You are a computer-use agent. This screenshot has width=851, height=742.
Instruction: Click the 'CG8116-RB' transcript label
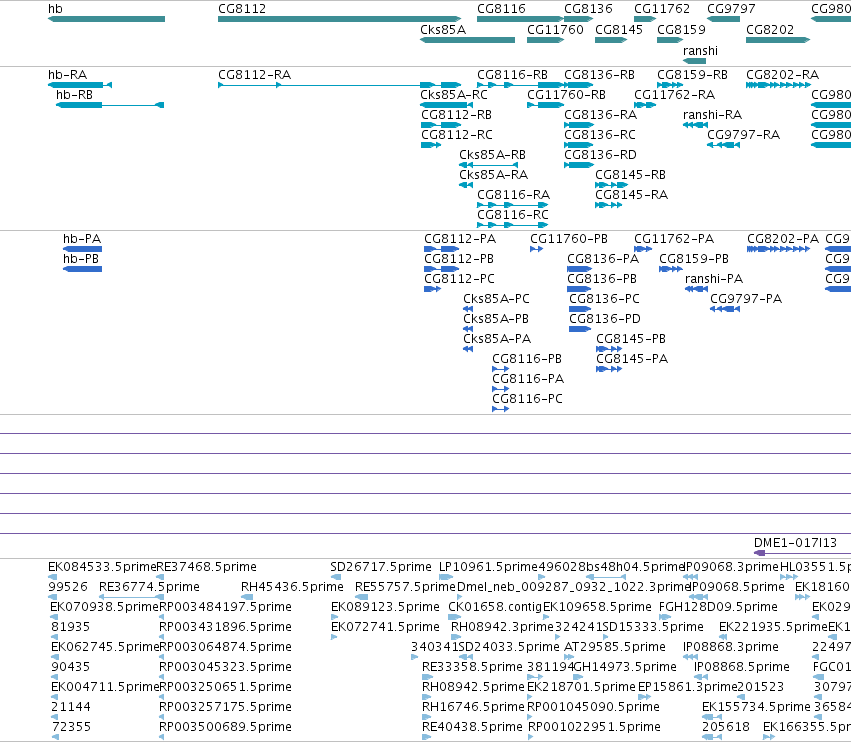512,75
